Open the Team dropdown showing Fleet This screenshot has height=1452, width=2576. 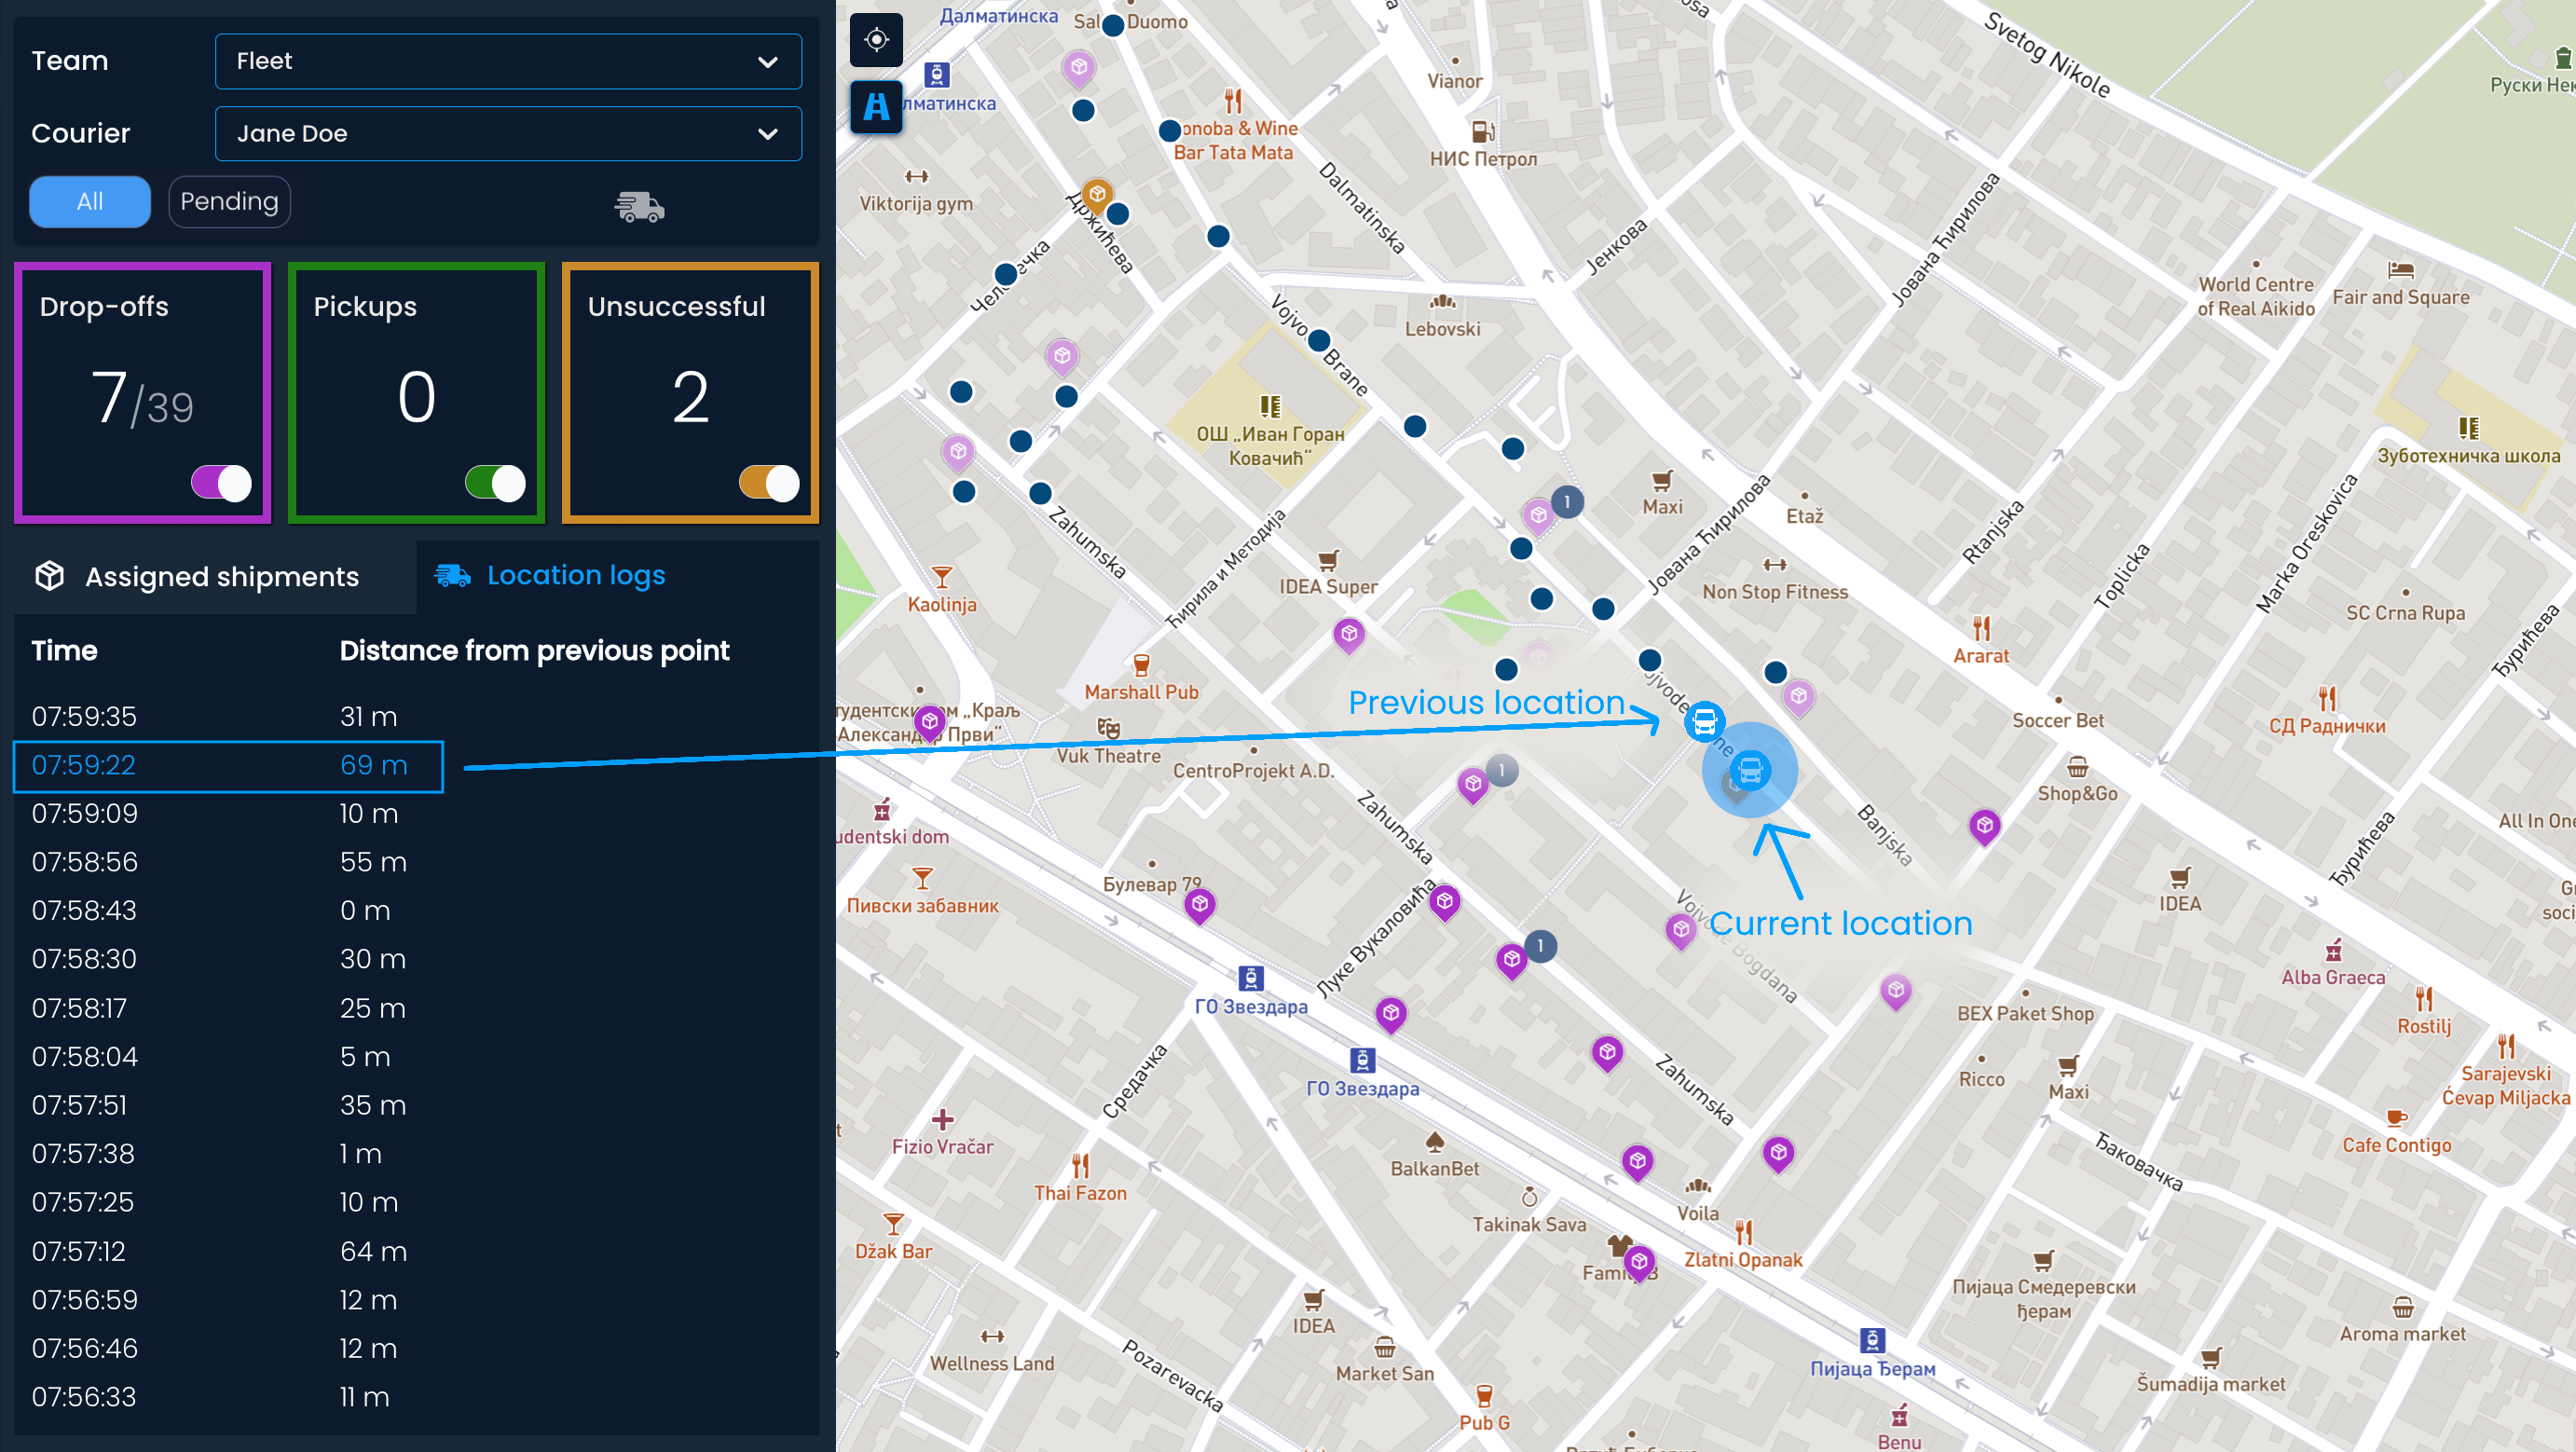pyautogui.click(x=508, y=61)
